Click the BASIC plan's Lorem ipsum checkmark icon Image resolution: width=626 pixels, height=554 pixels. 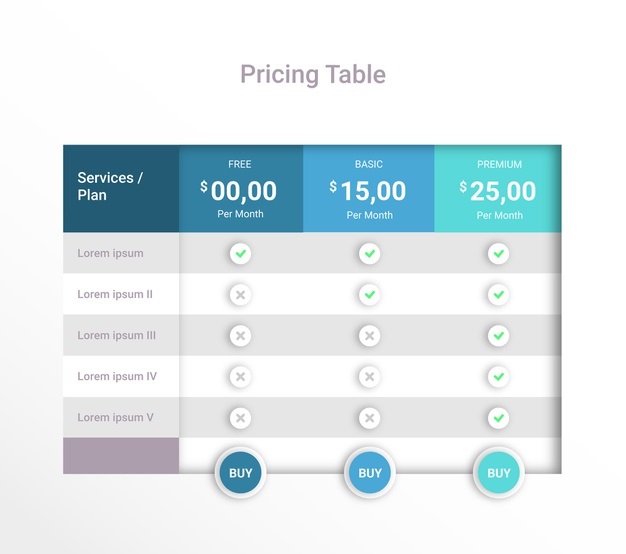tap(370, 253)
